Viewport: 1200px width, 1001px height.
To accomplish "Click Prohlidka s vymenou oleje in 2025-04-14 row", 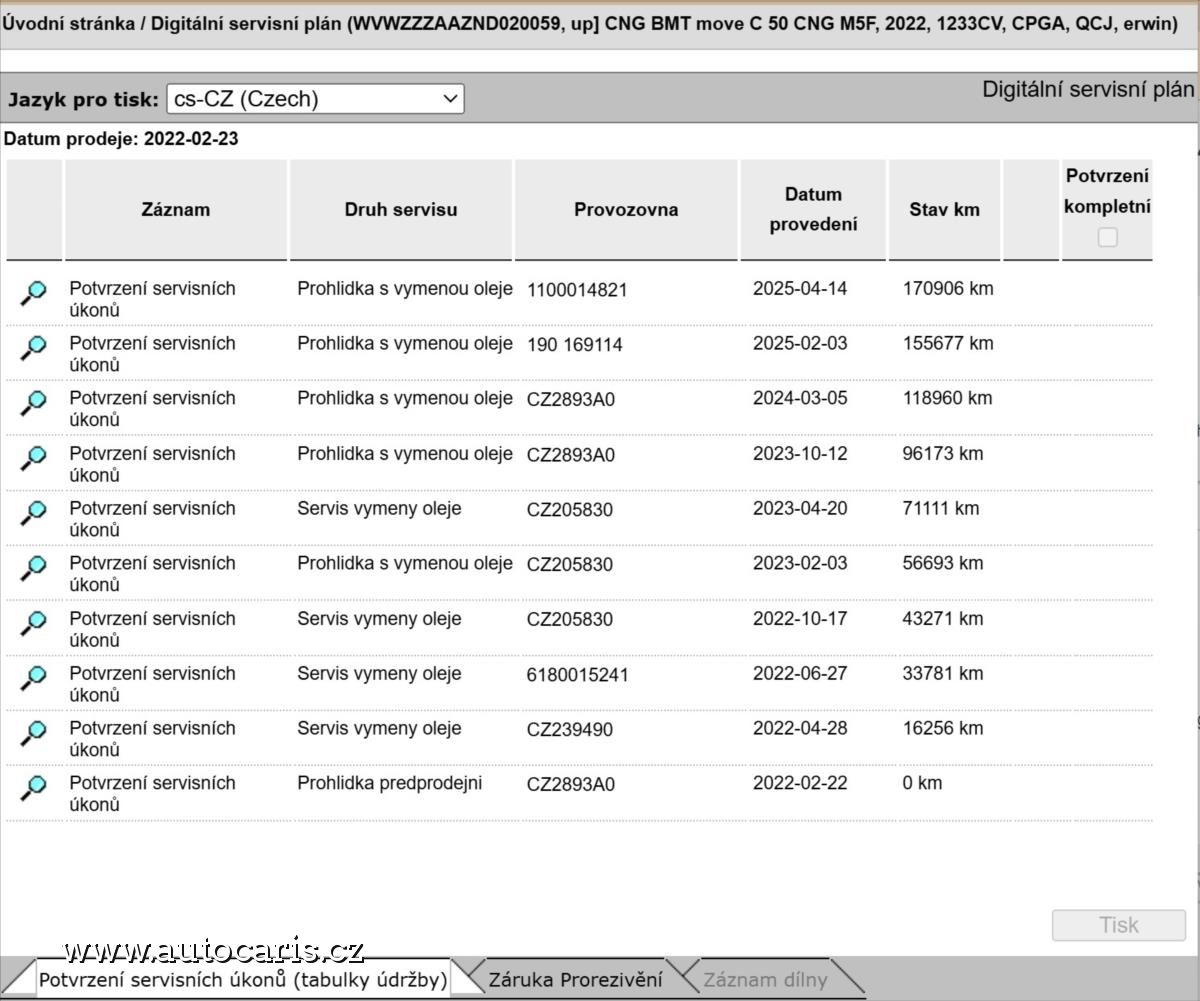I will point(405,288).
